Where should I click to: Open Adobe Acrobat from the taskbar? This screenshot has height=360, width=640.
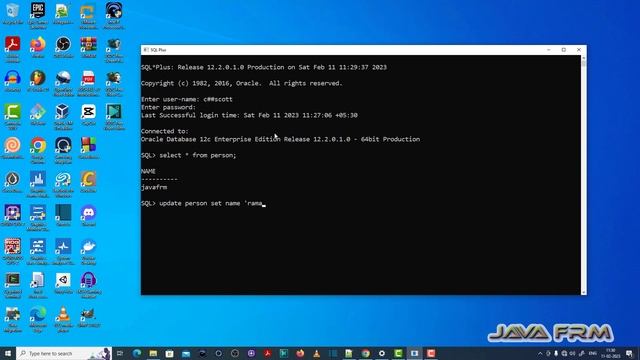point(267,353)
